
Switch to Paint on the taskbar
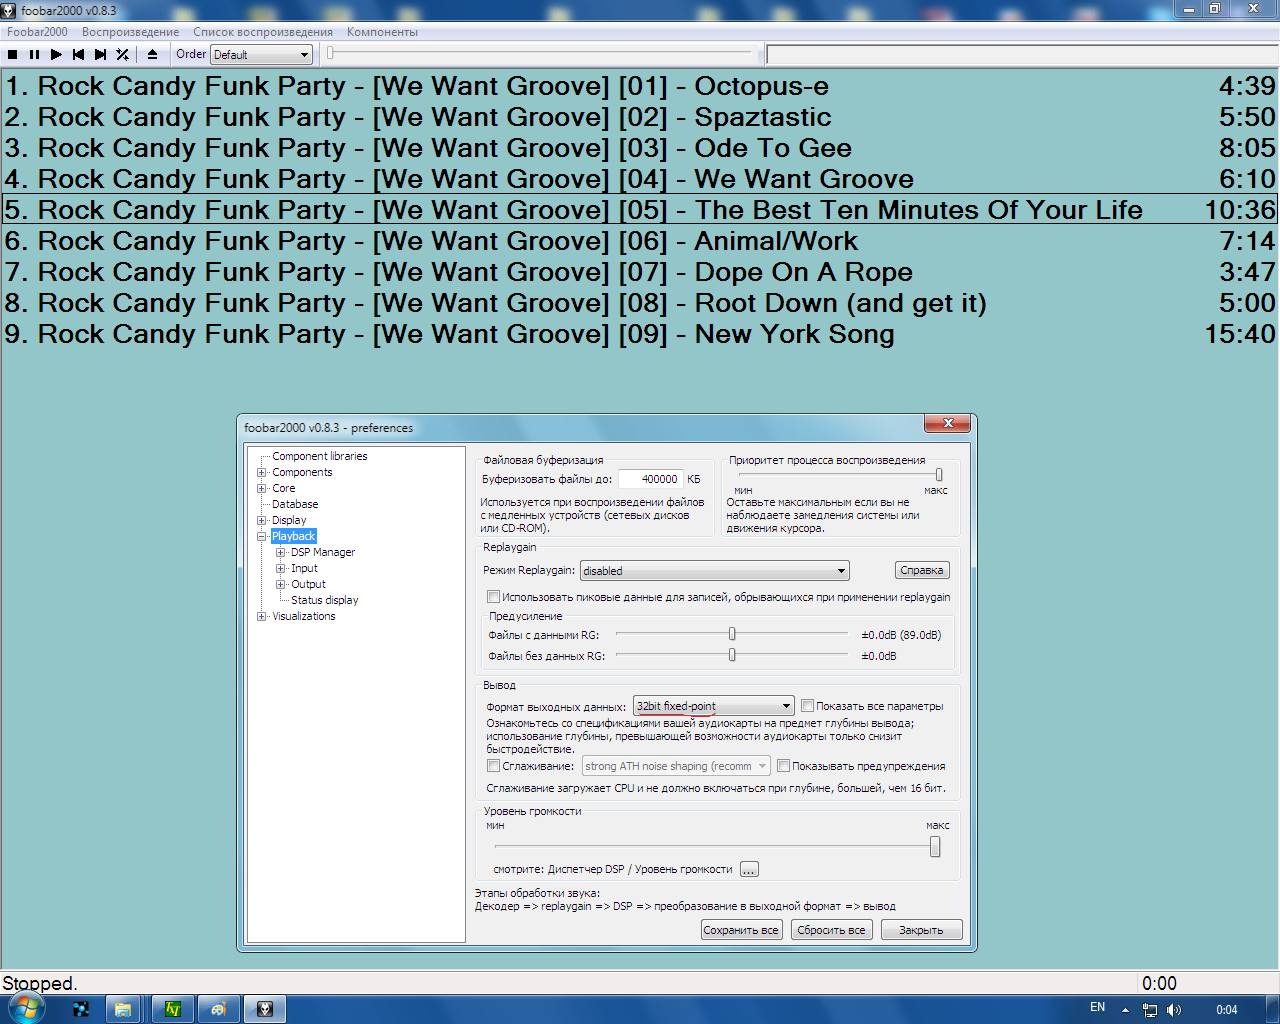click(218, 1010)
